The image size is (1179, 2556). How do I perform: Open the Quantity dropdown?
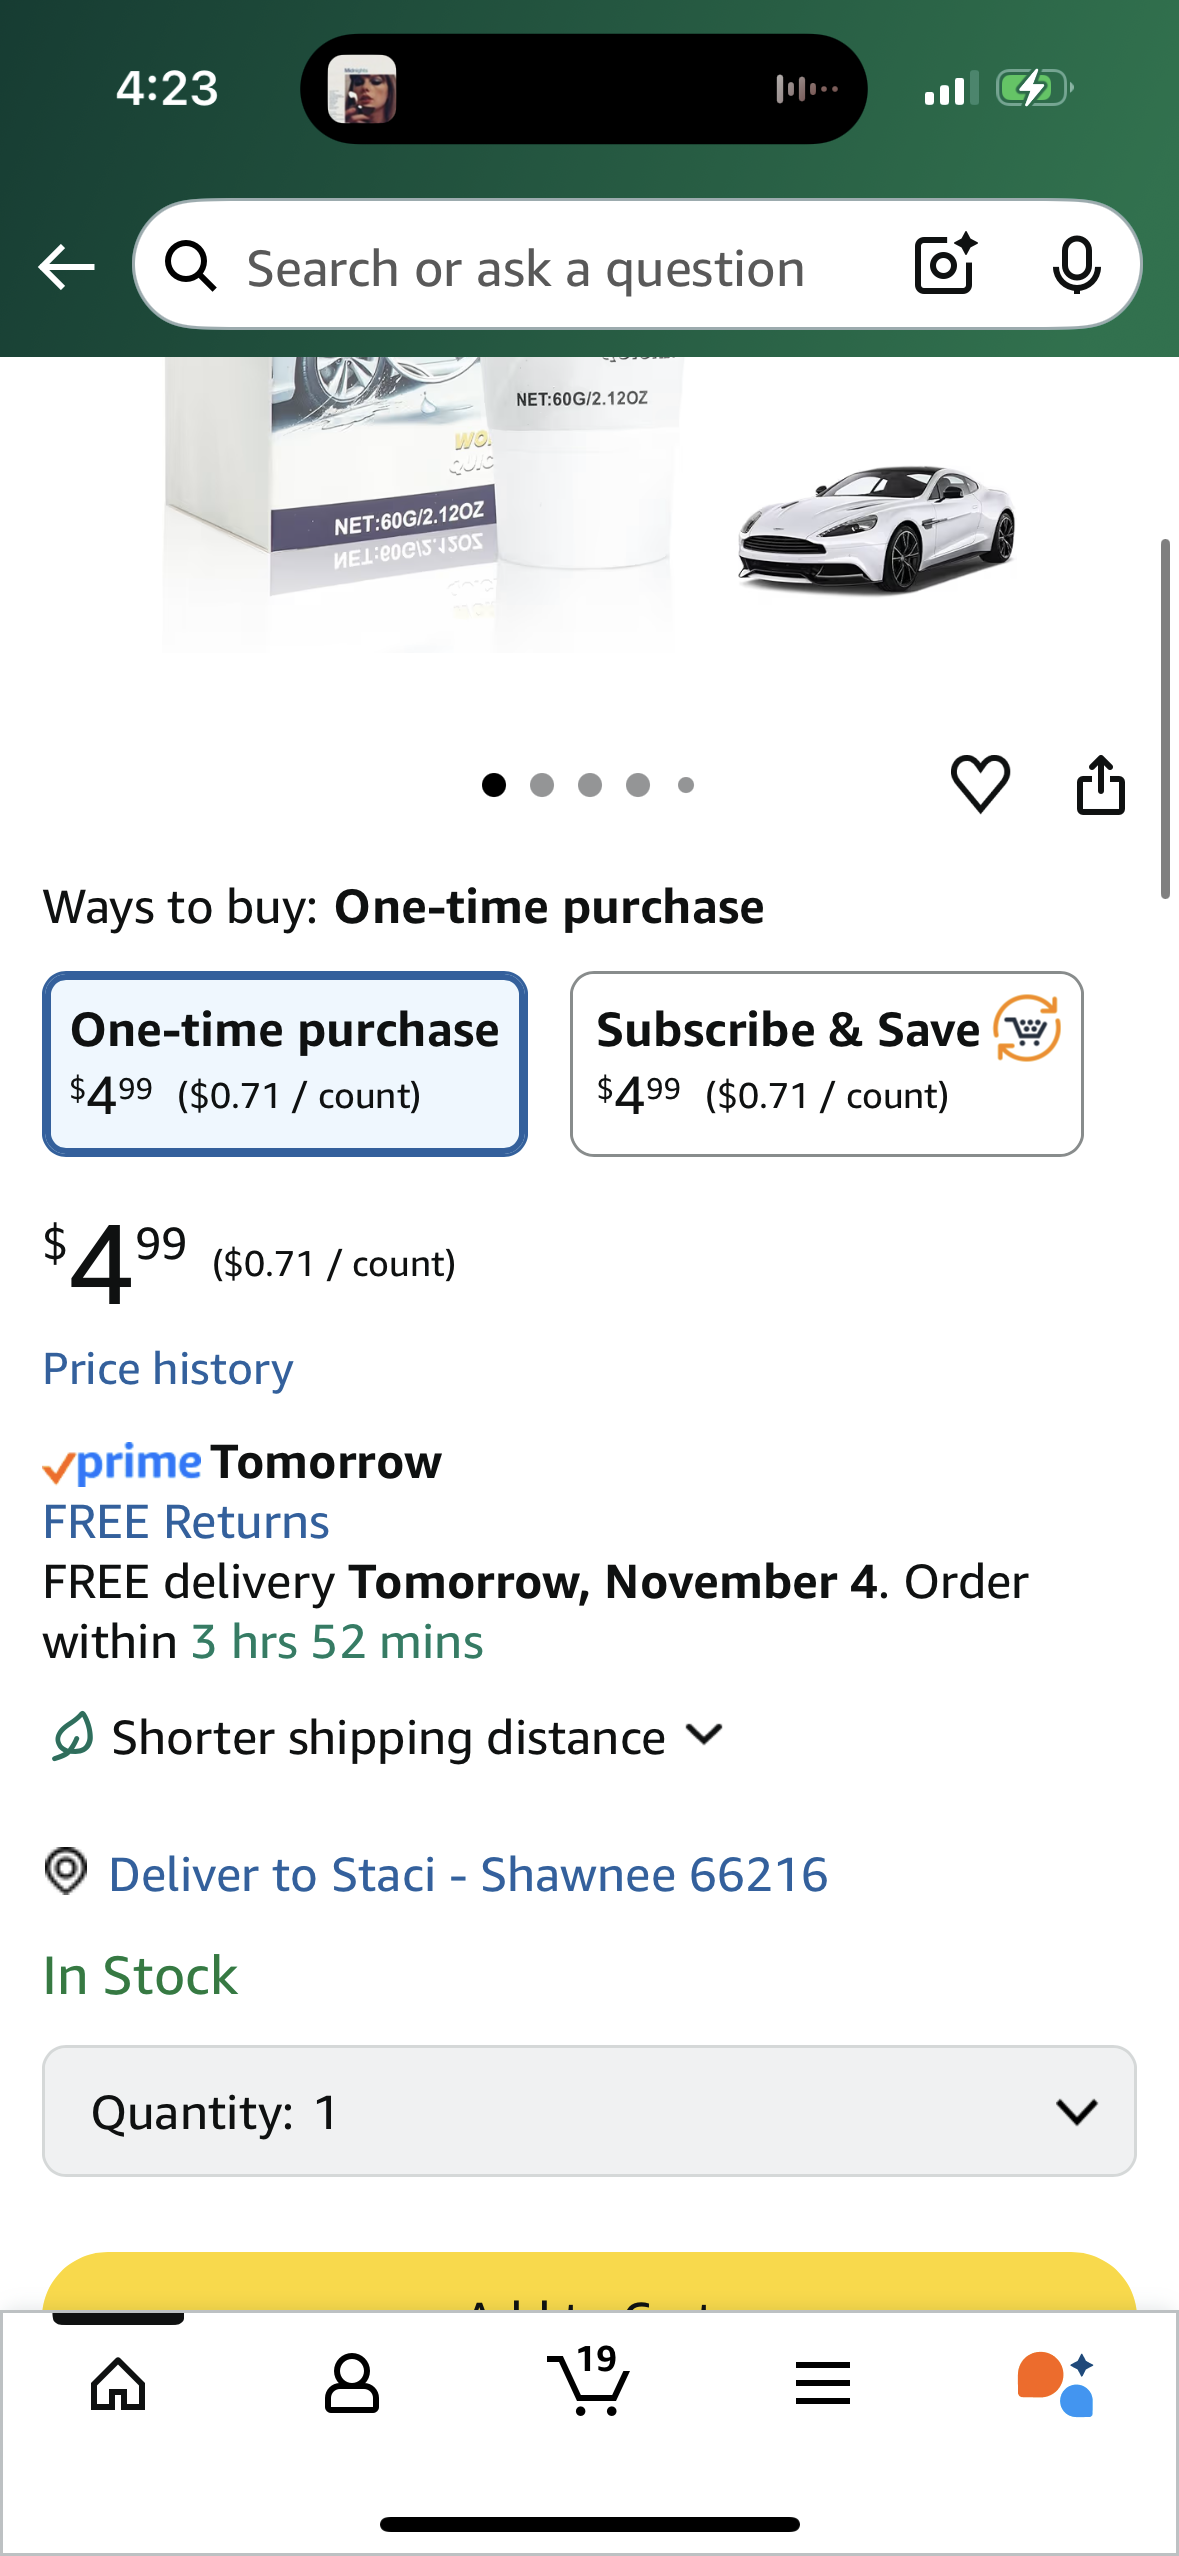589,2111
